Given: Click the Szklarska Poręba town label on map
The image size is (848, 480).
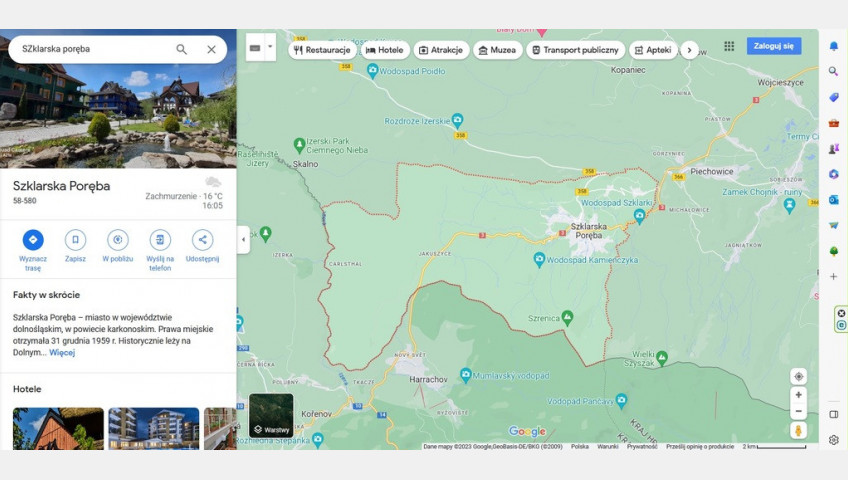Looking at the screenshot, I should click(x=588, y=231).
